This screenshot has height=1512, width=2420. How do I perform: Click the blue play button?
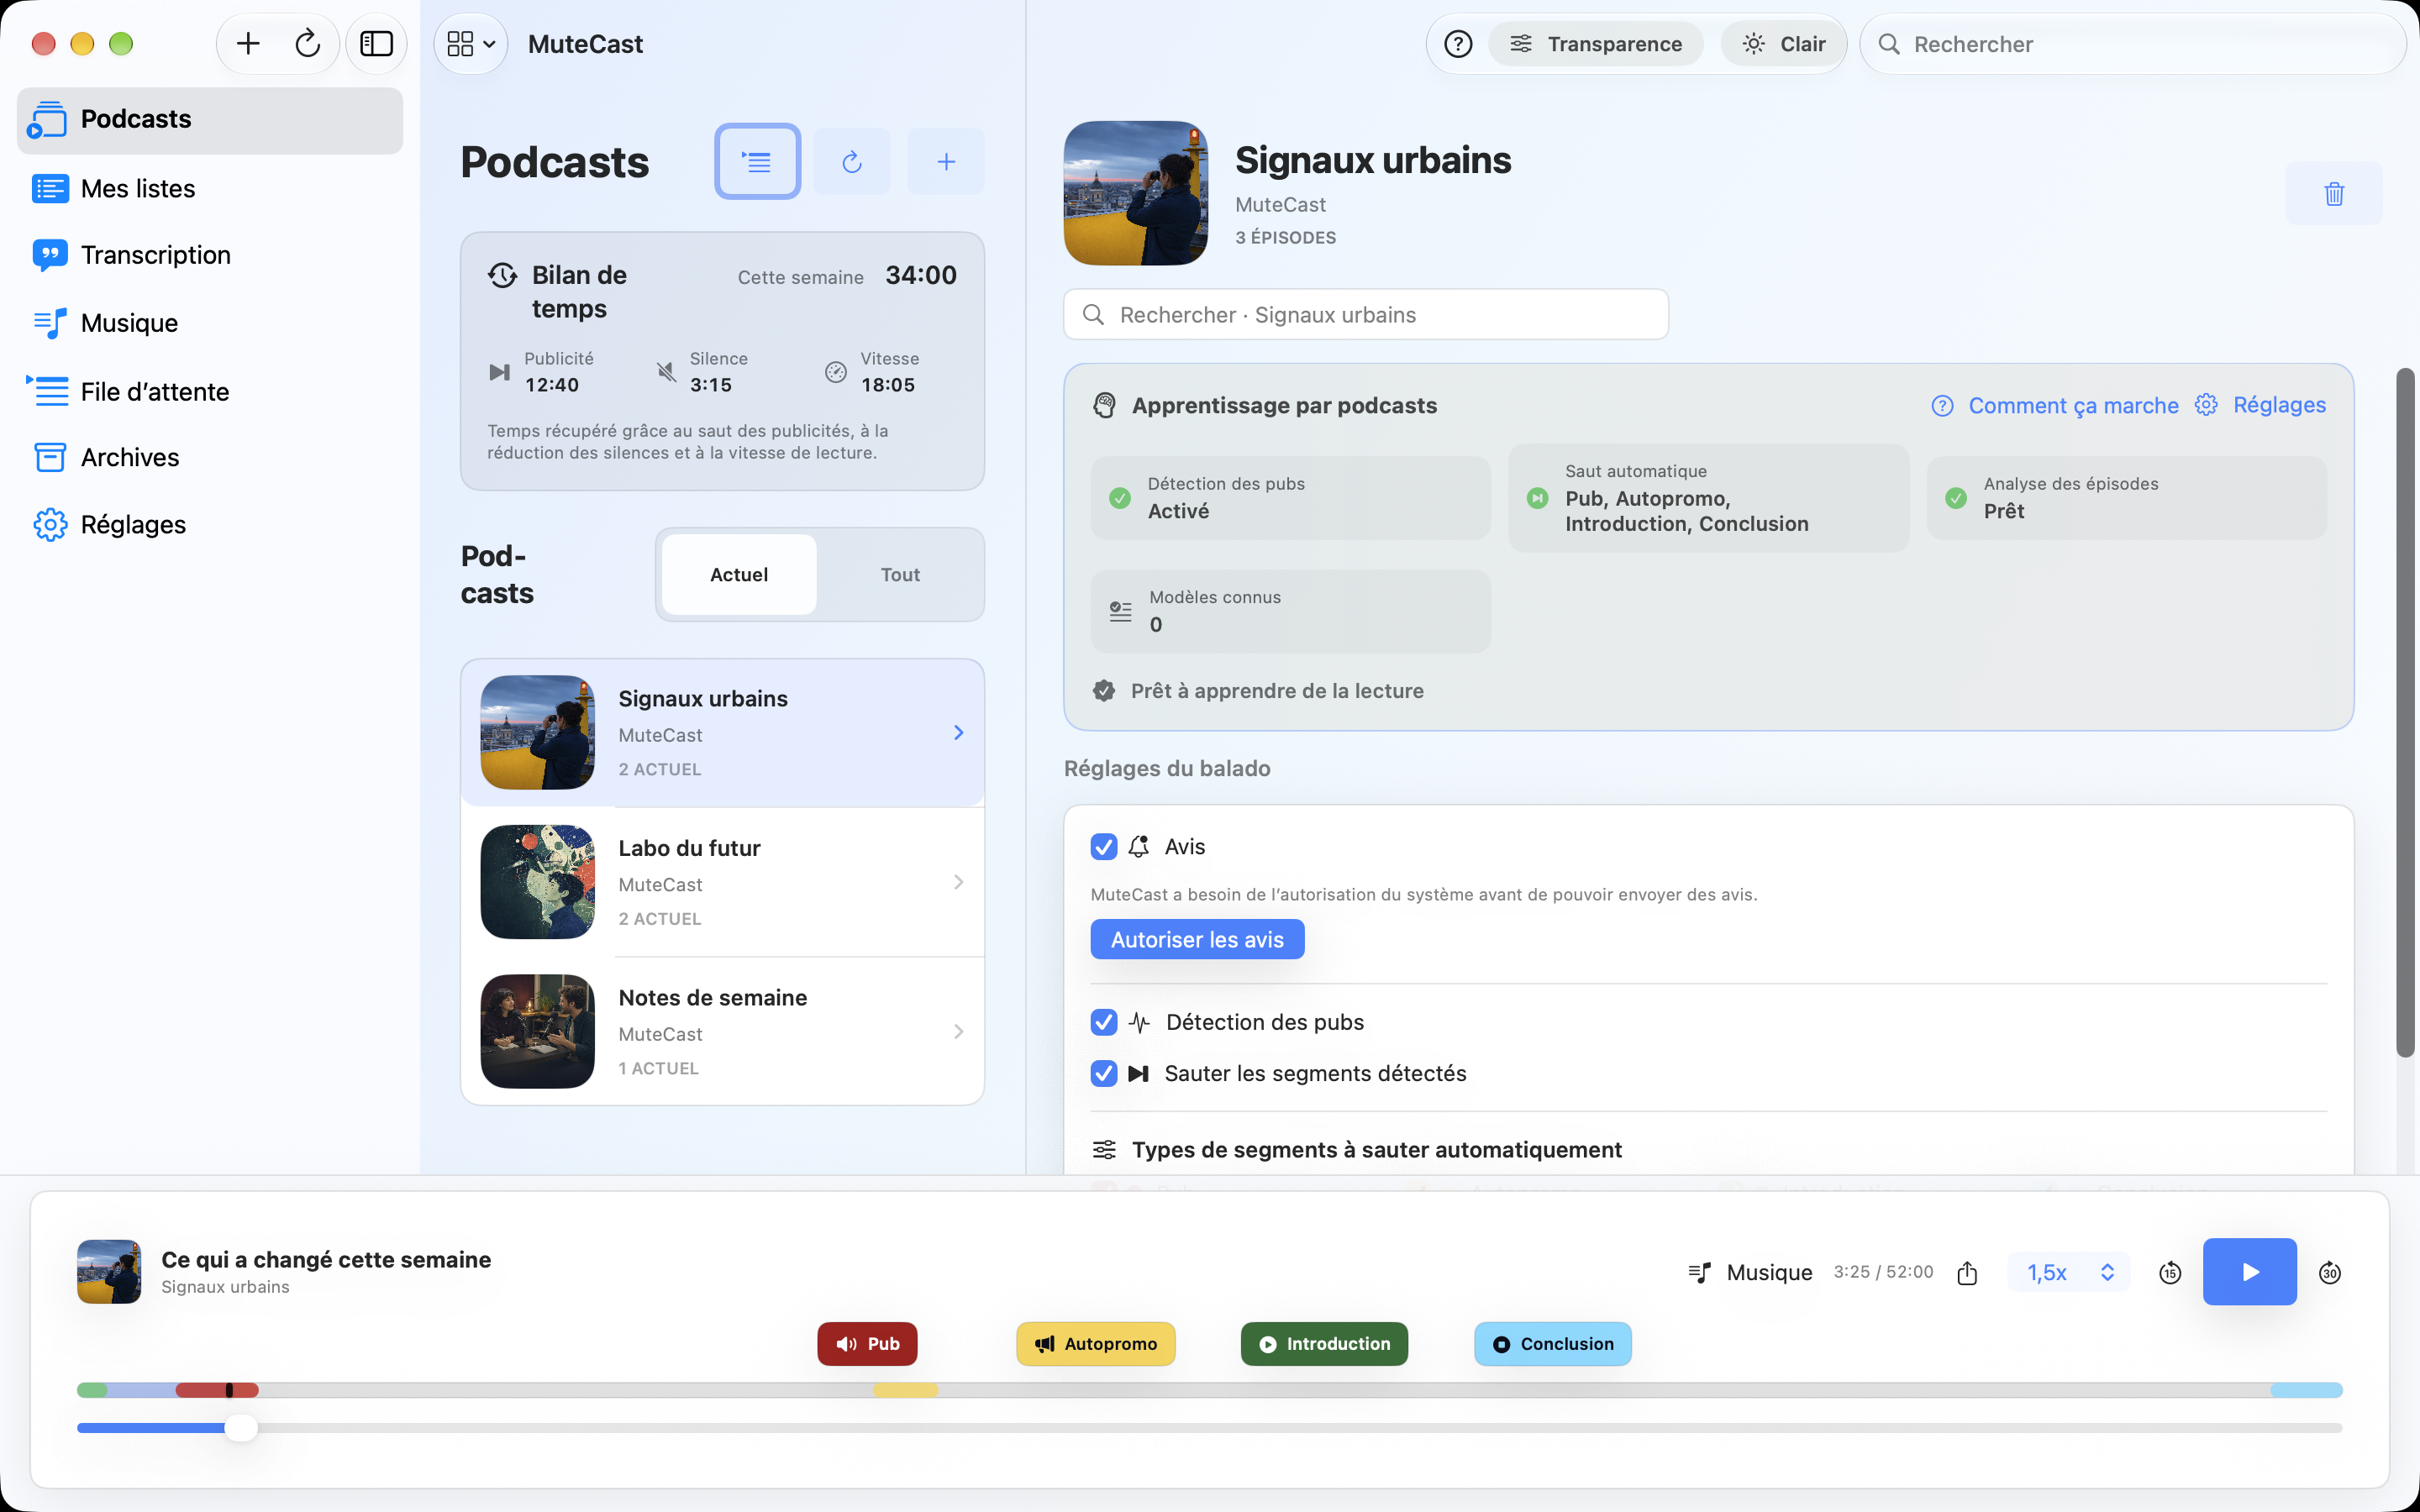[2249, 1272]
